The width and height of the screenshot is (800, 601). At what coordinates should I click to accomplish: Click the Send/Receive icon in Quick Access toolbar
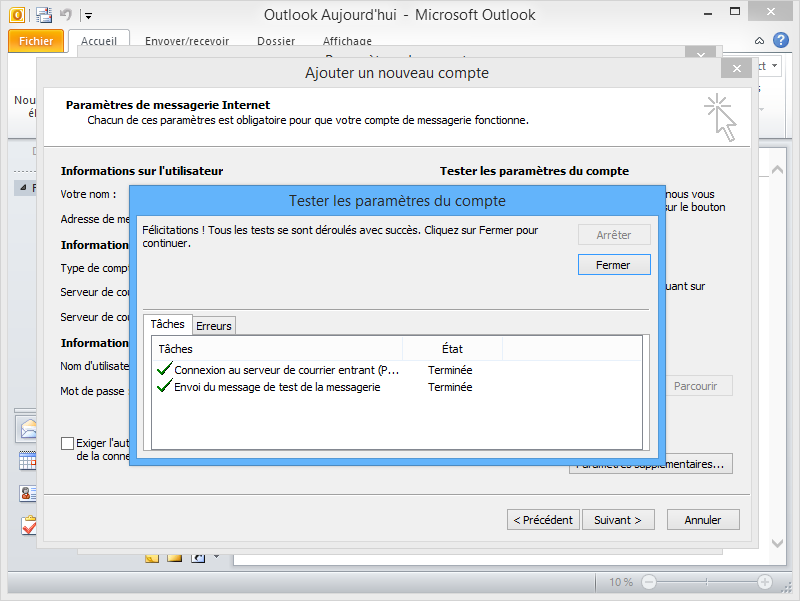[x=44, y=14]
